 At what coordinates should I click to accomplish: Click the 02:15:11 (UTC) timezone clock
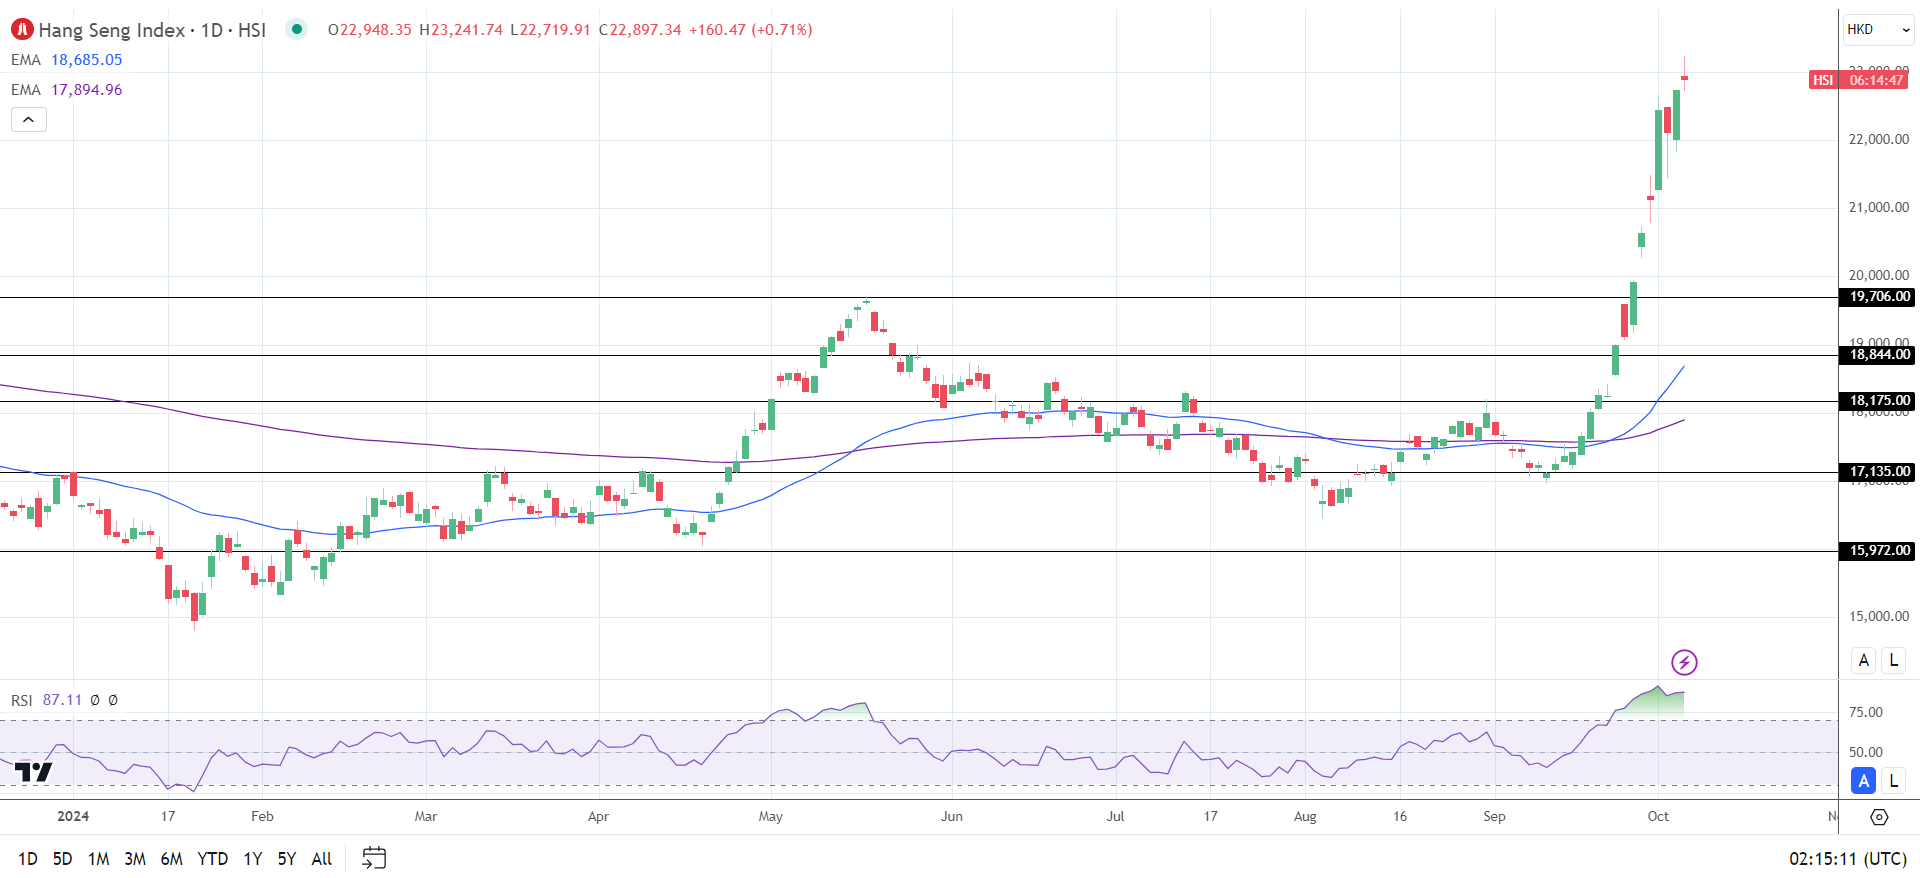click(1847, 859)
